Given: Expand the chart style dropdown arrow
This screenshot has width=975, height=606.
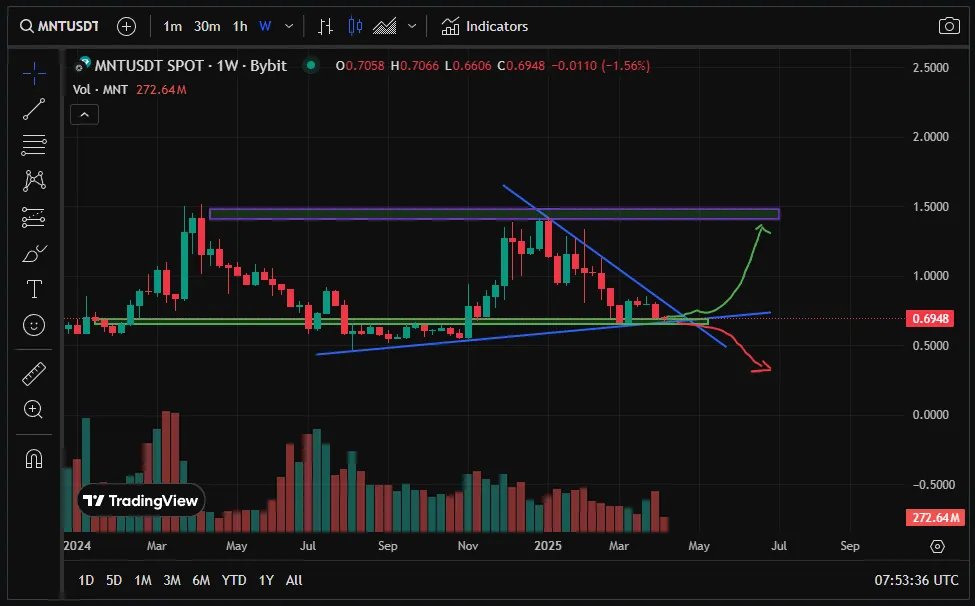Looking at the screenshot, I should pos(412,26).
